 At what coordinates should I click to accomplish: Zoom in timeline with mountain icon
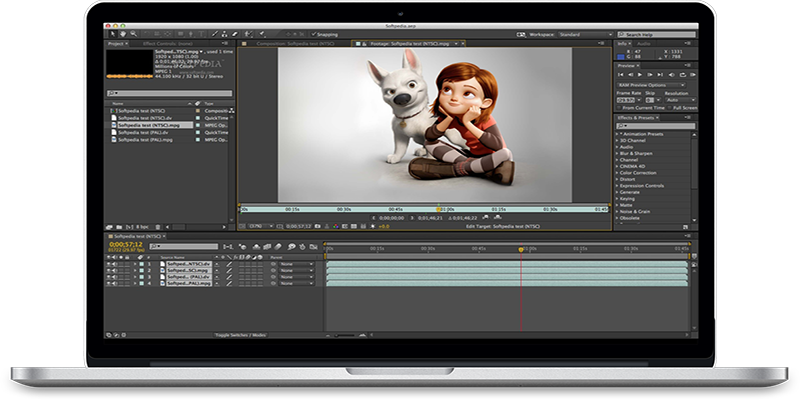point(363,335)
